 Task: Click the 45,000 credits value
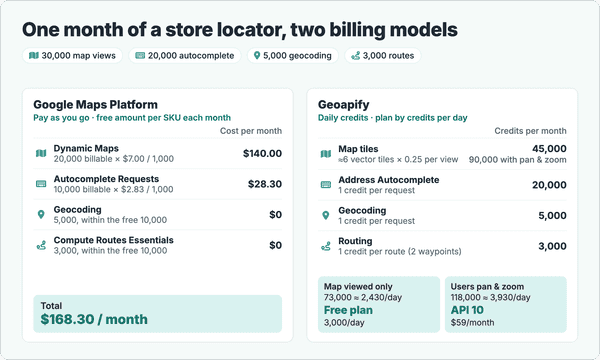click(549, 149)
